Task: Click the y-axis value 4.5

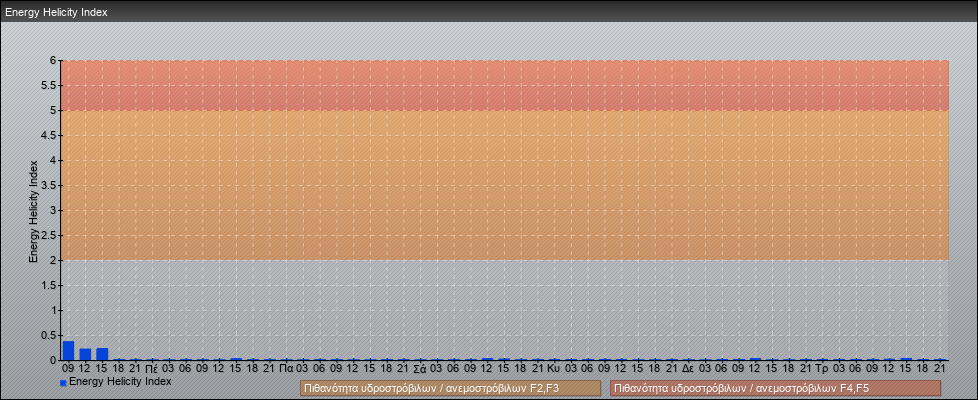Action: tap(50, 135)
